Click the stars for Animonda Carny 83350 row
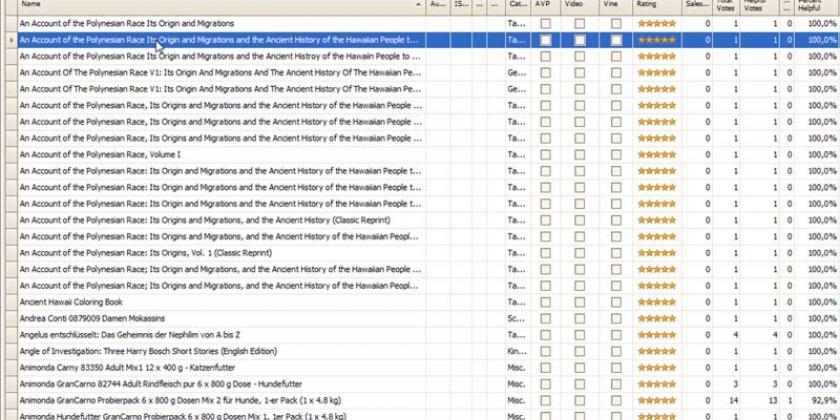 click(657, 367)
